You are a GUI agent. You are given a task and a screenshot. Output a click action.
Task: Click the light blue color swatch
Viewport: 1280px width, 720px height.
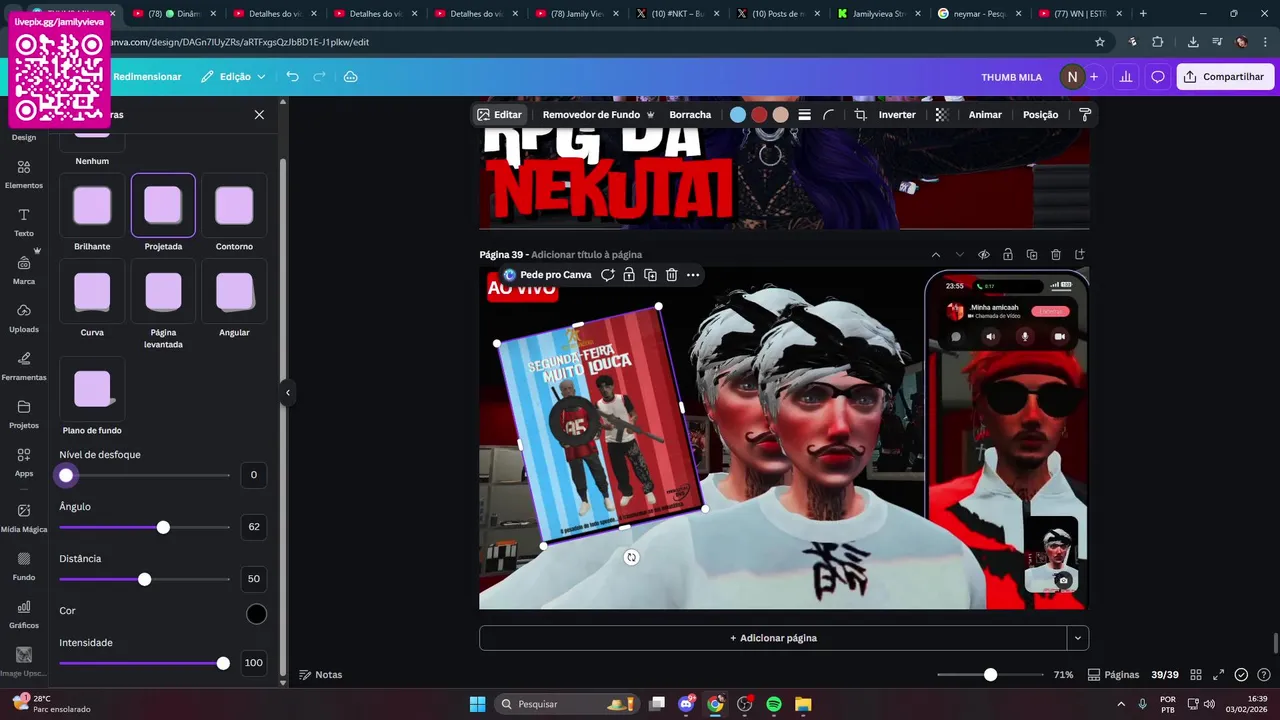click(x=738, y=115)
